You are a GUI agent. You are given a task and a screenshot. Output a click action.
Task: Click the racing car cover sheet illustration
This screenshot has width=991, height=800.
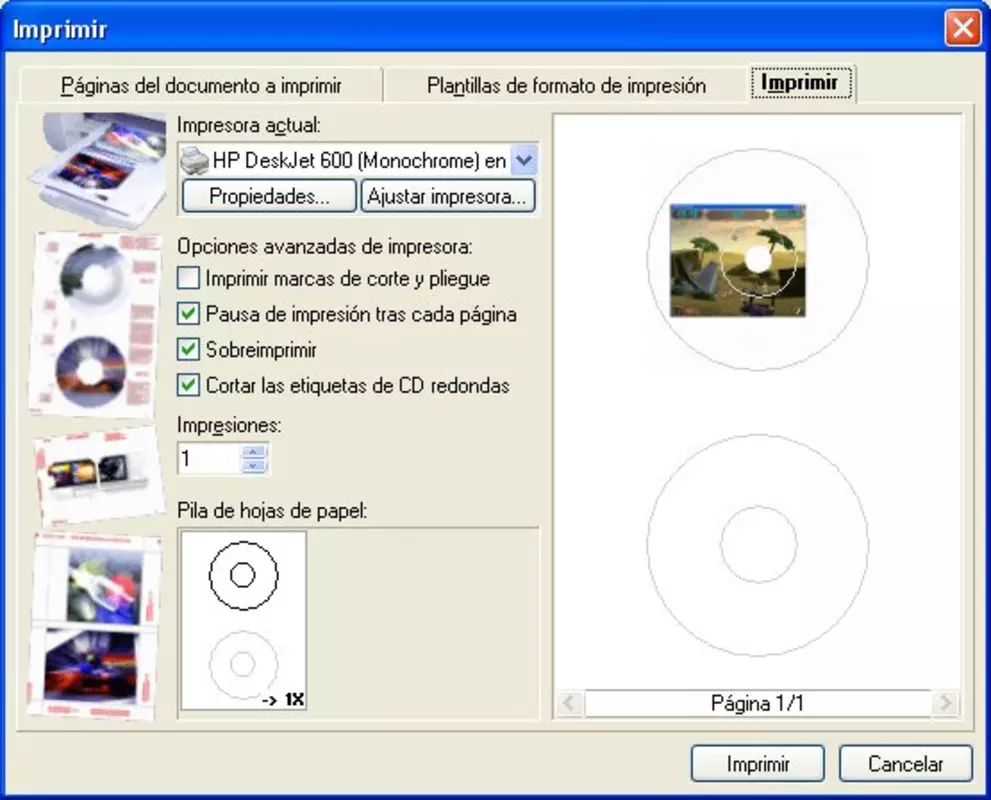(x=95, y=626)
